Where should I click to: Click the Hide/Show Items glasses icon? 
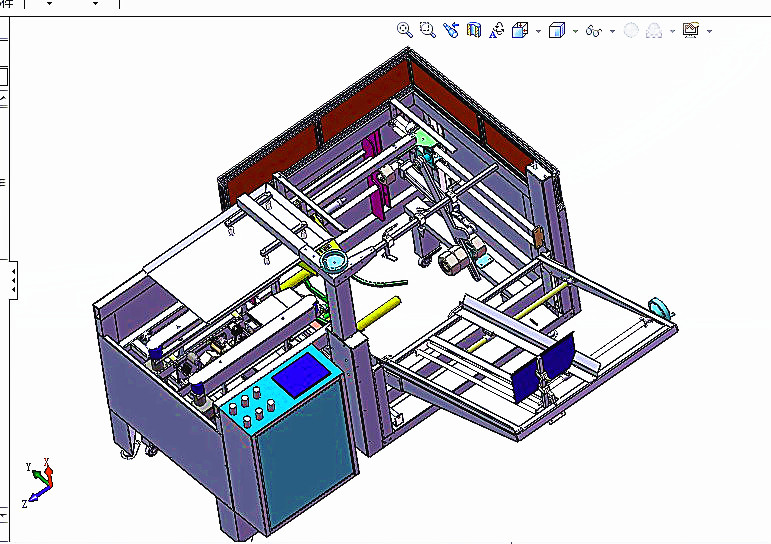(x=593, y=31)
